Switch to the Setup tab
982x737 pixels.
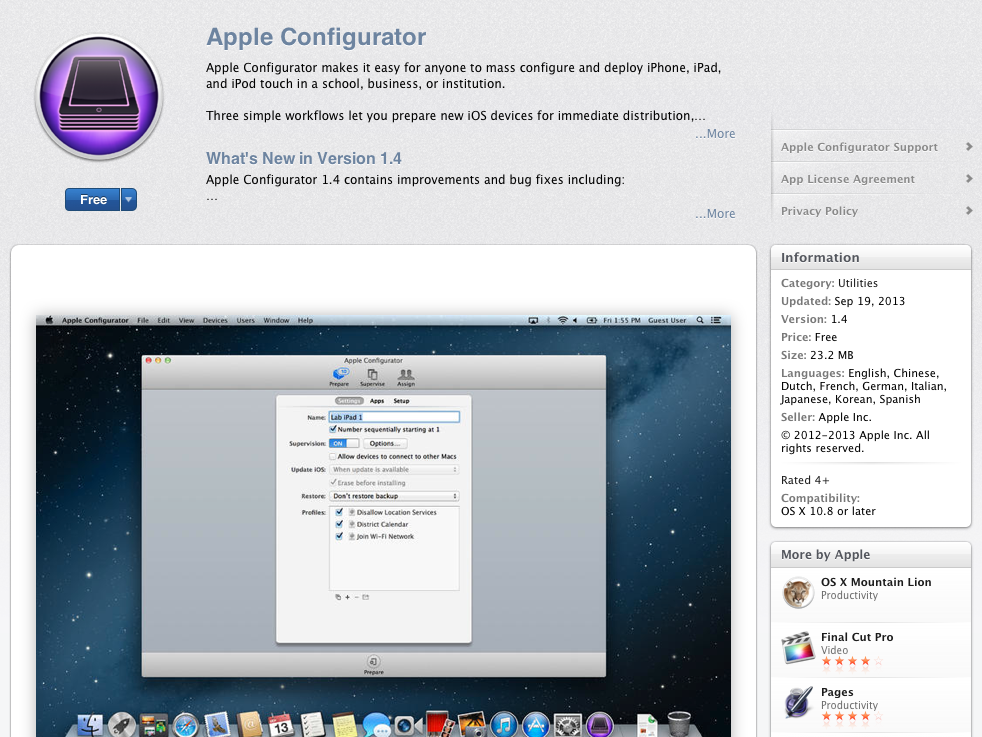point(401,400)
